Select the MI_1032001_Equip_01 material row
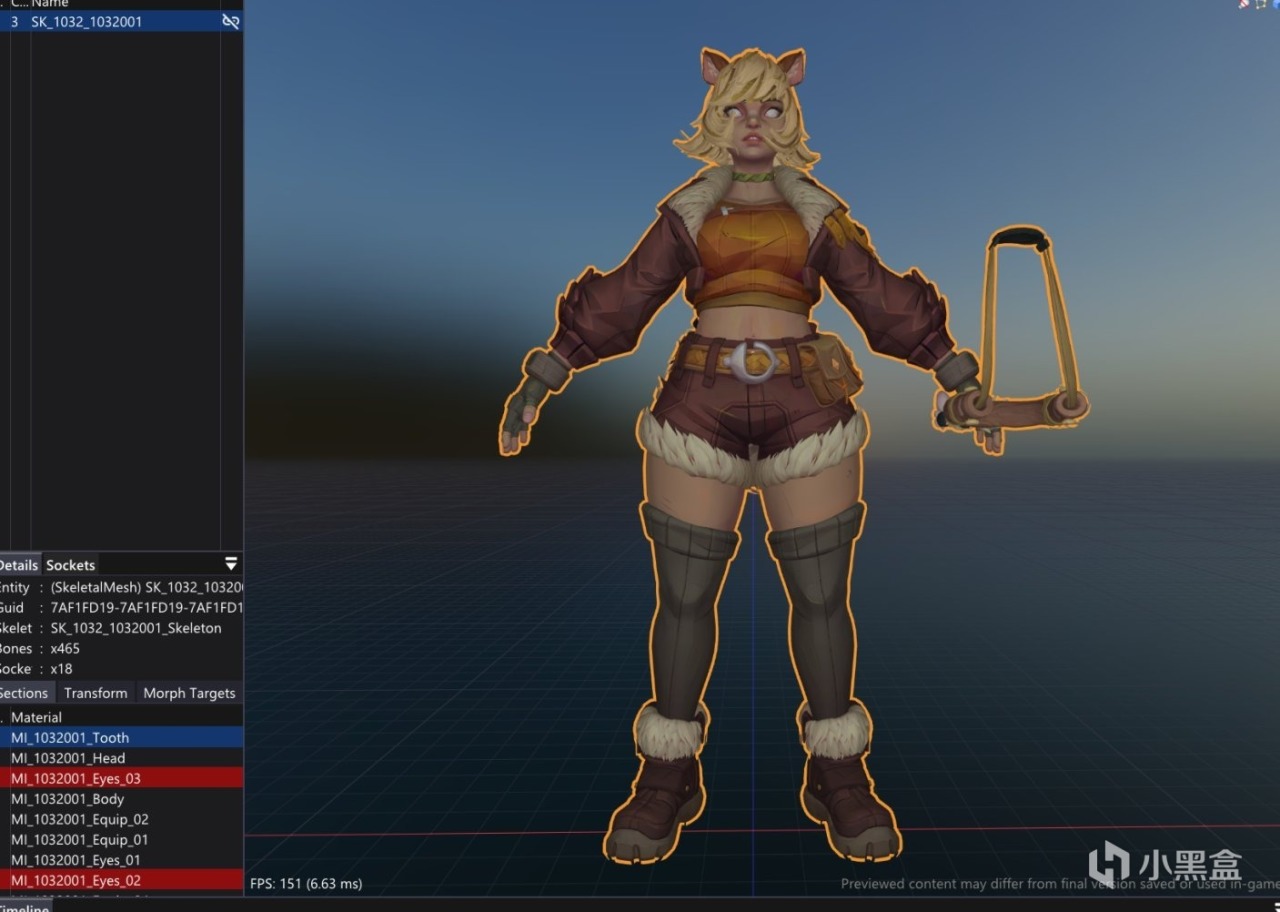The image size is (1280, 912). 122,840
